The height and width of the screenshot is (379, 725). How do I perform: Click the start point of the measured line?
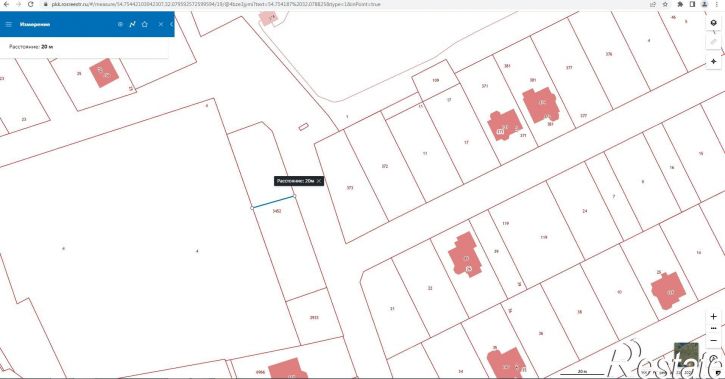pyautogui.click(x=252, y=208)
